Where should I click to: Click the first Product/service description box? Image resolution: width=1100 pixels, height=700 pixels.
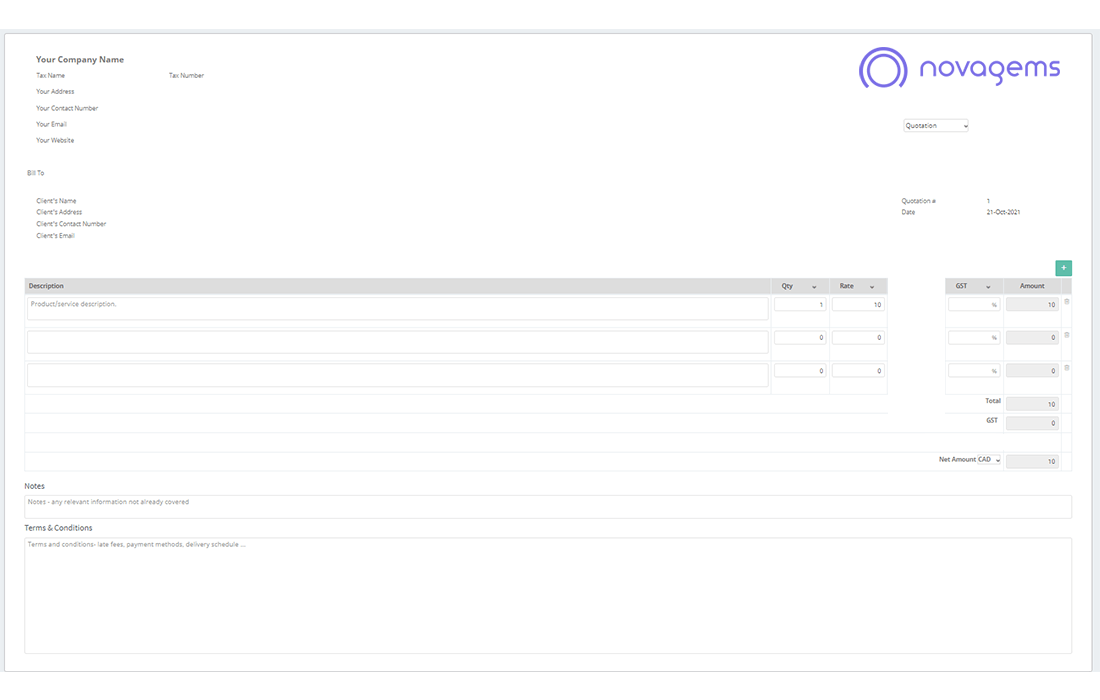pos(397,308)
